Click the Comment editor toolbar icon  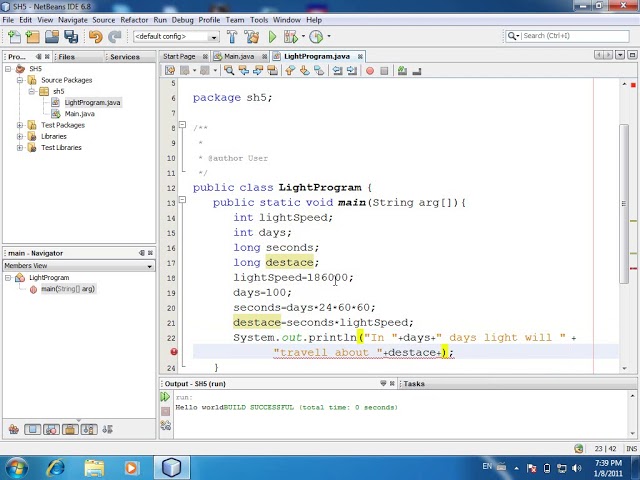click(402, 71)
